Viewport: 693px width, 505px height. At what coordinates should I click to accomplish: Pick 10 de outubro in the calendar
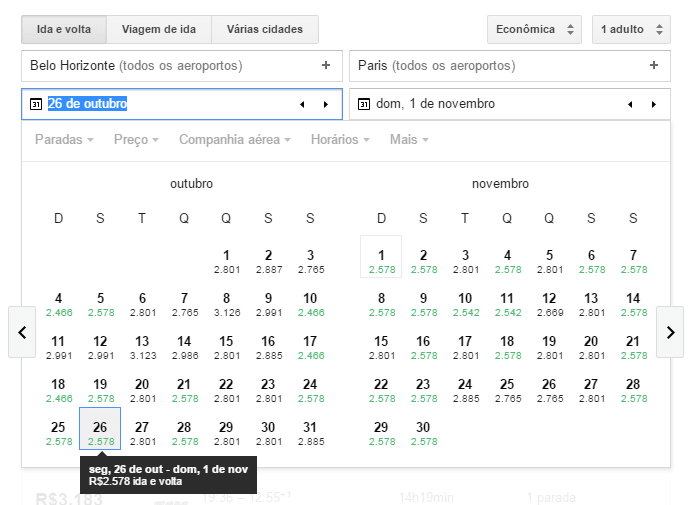click(x=310, y=304)
